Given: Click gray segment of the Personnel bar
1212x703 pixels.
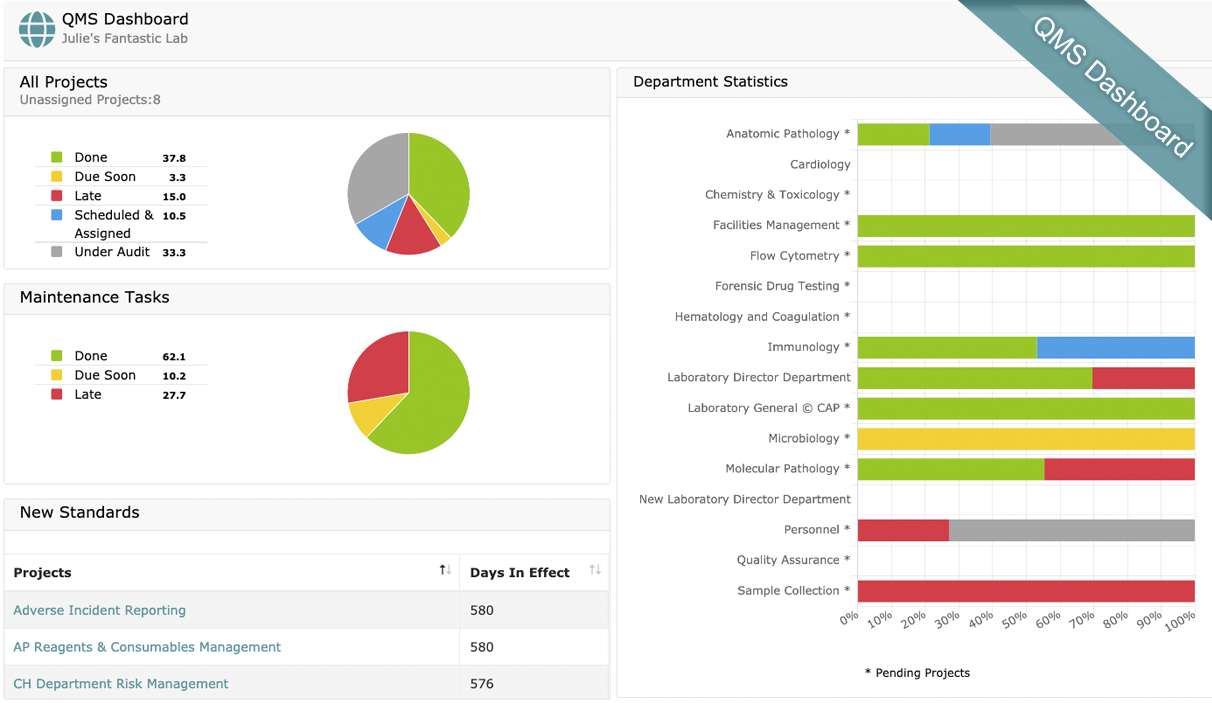Looking at the screenshot, I should tap(1071, 530).
